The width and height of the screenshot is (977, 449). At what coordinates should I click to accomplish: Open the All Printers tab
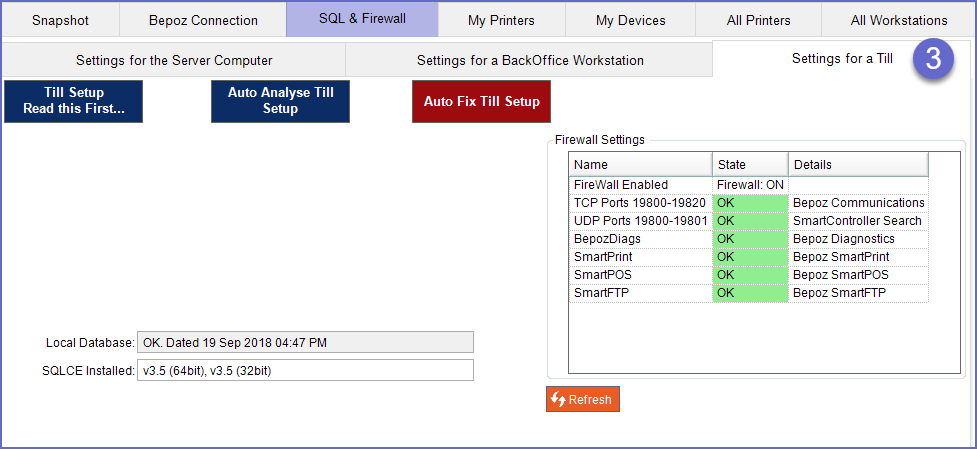758,20
